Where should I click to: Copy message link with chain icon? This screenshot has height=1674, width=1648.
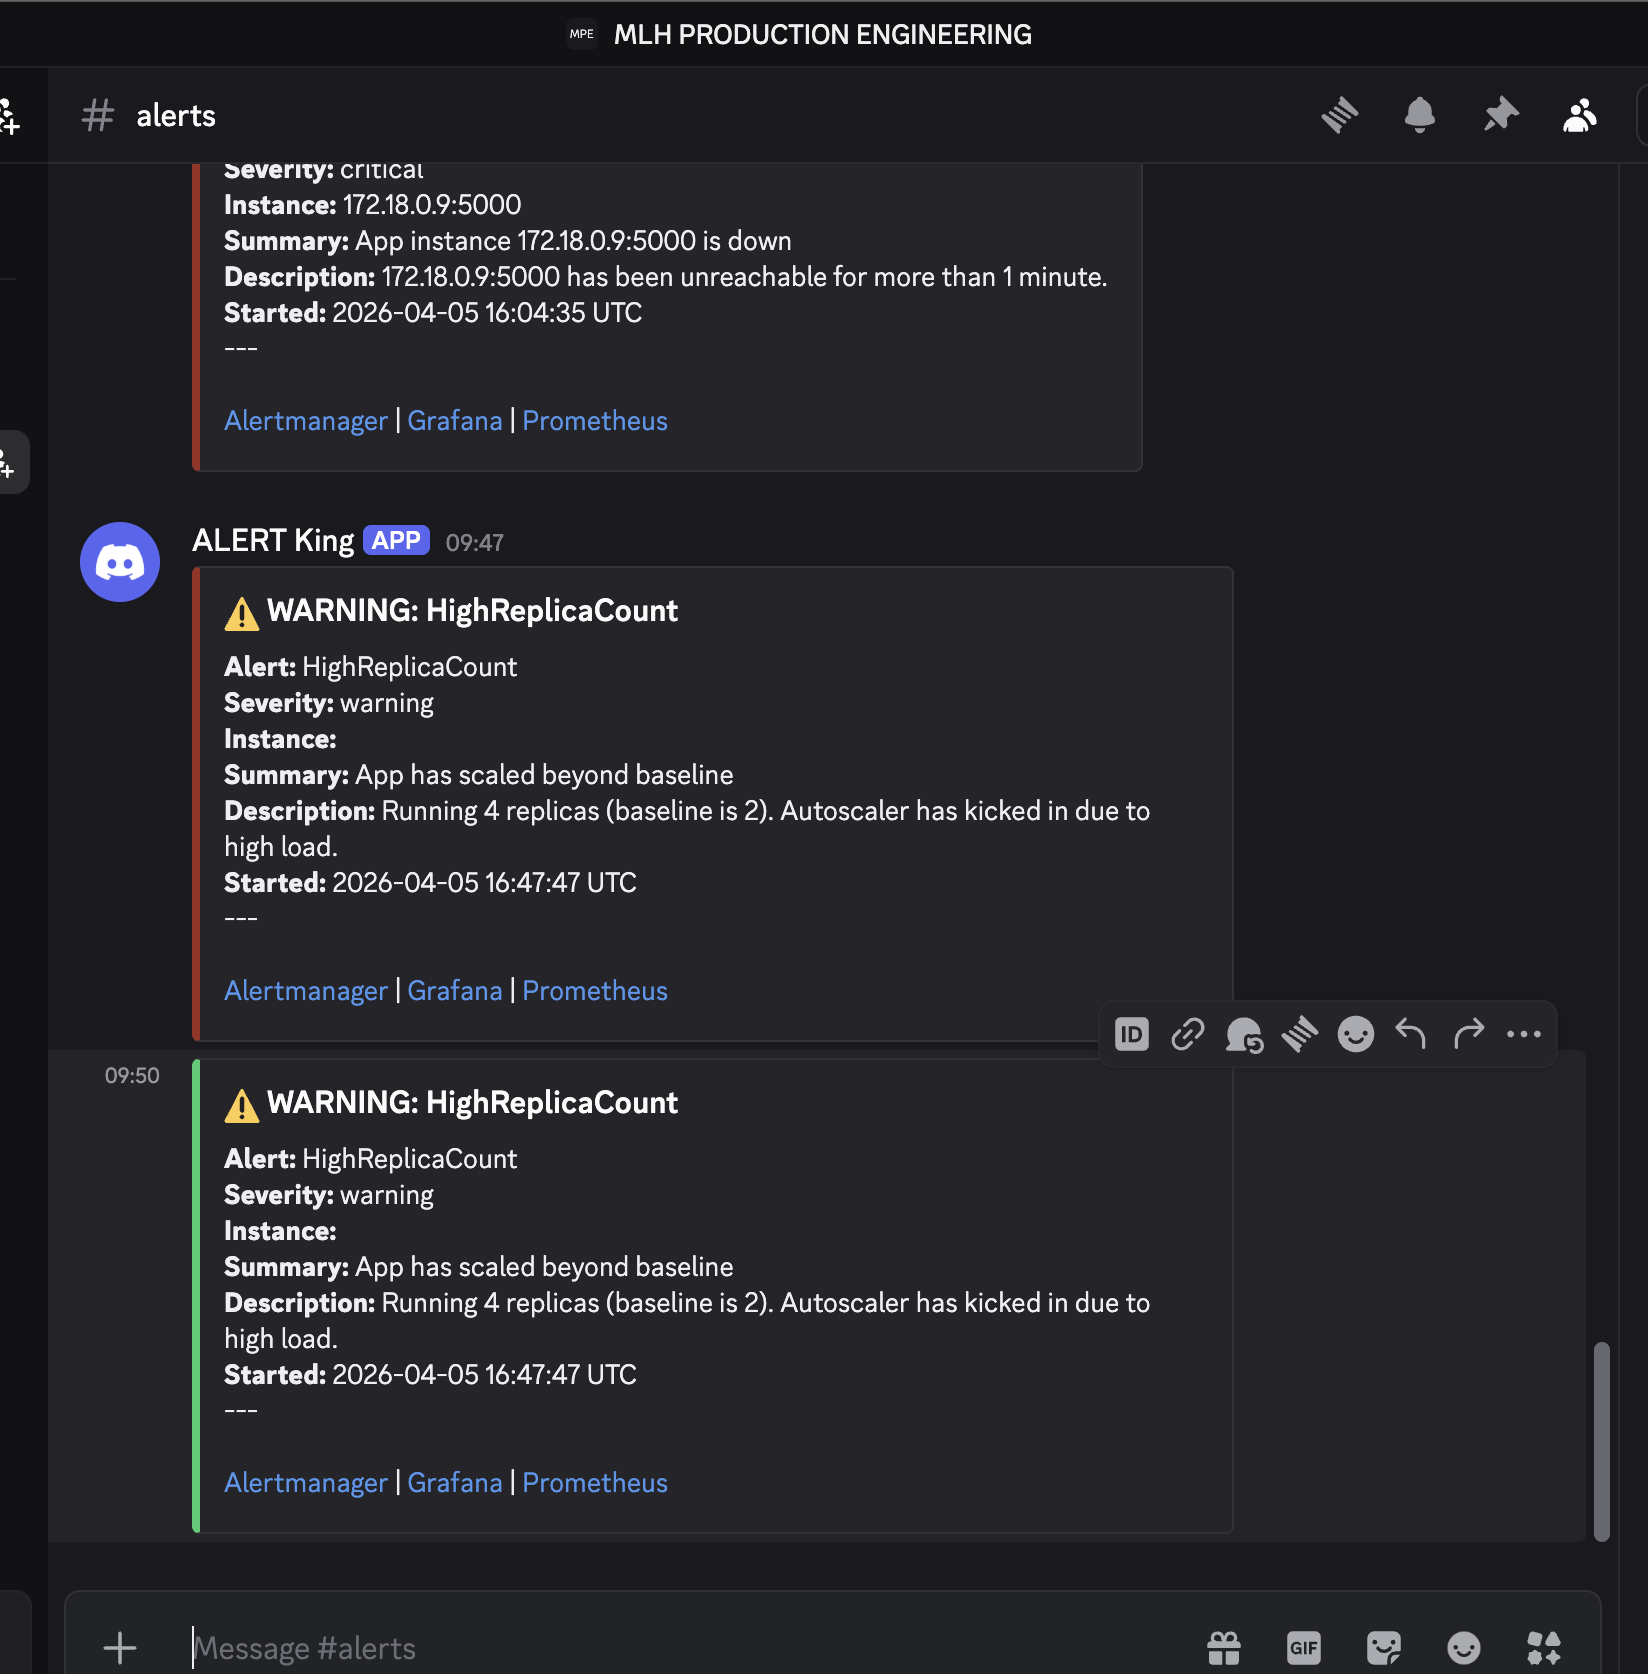click(1188, 1034)
